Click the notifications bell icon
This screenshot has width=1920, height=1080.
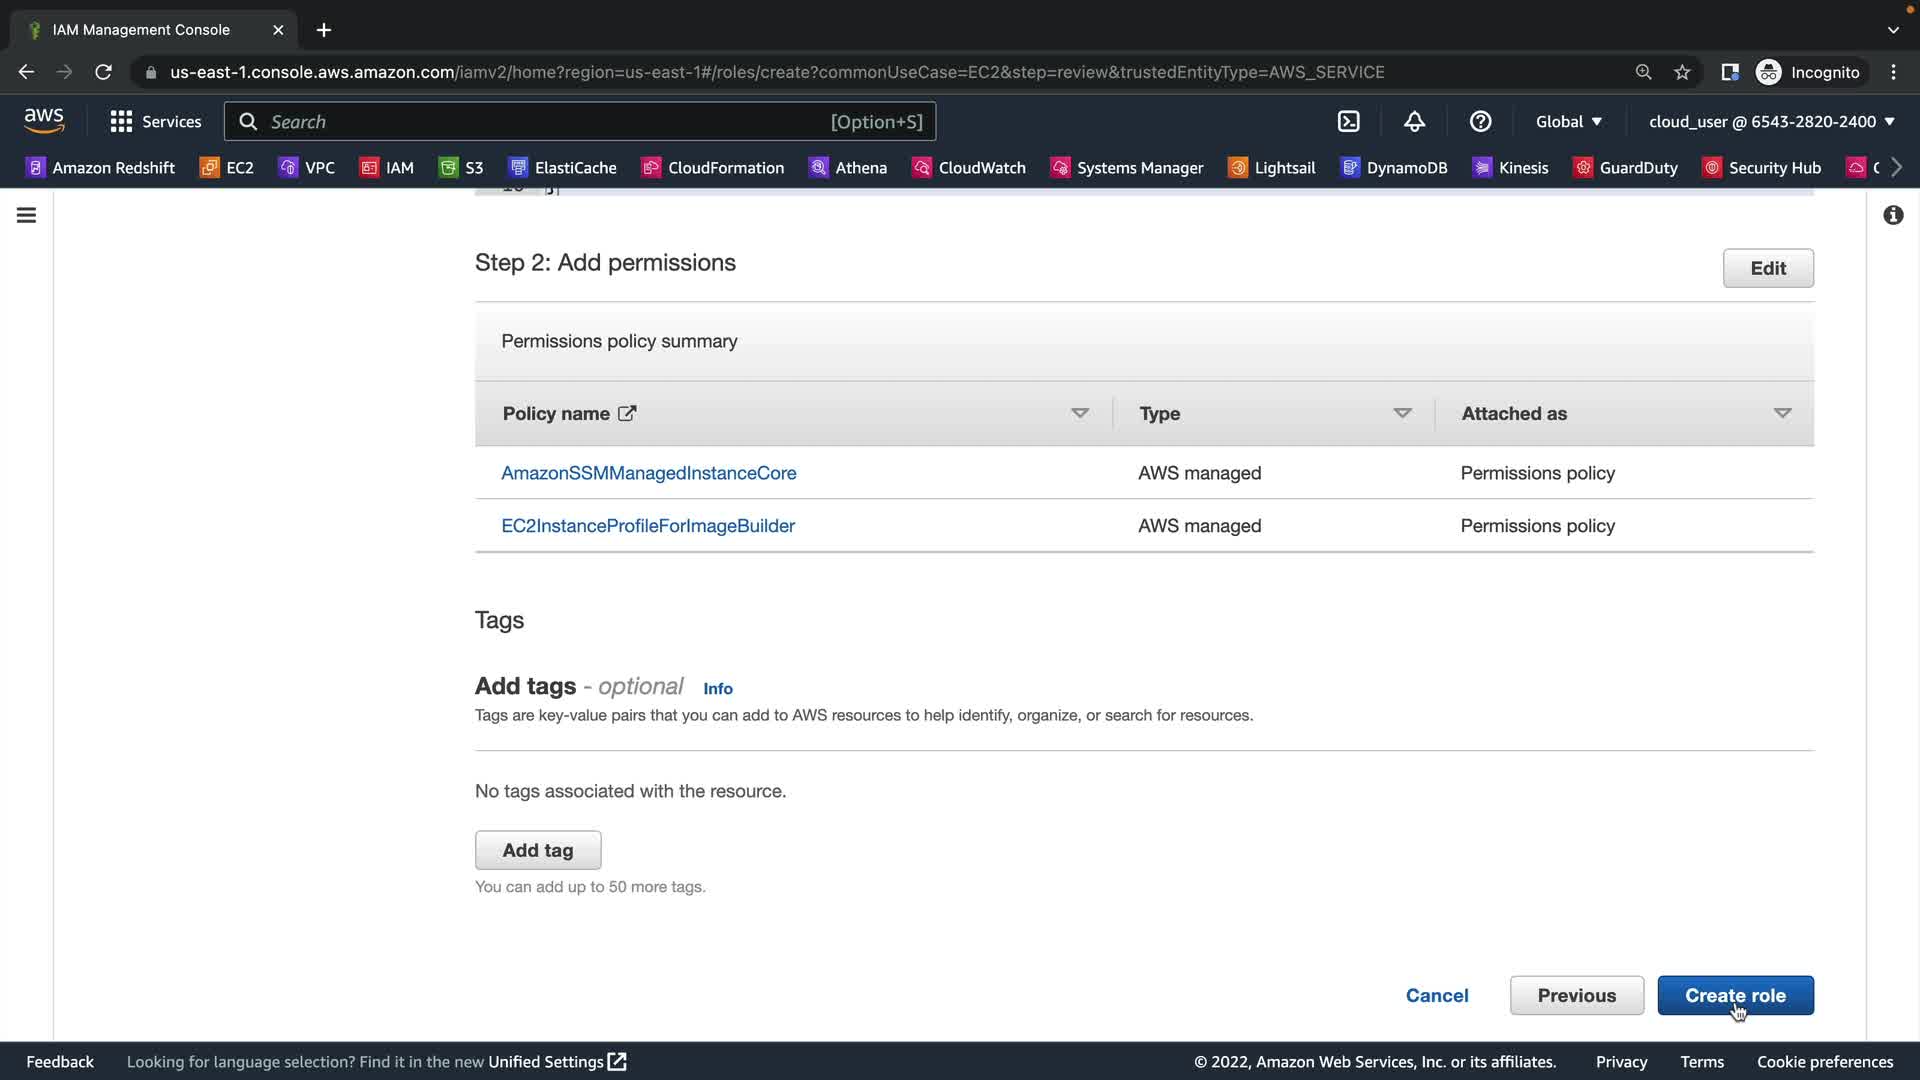point(1414,121)
